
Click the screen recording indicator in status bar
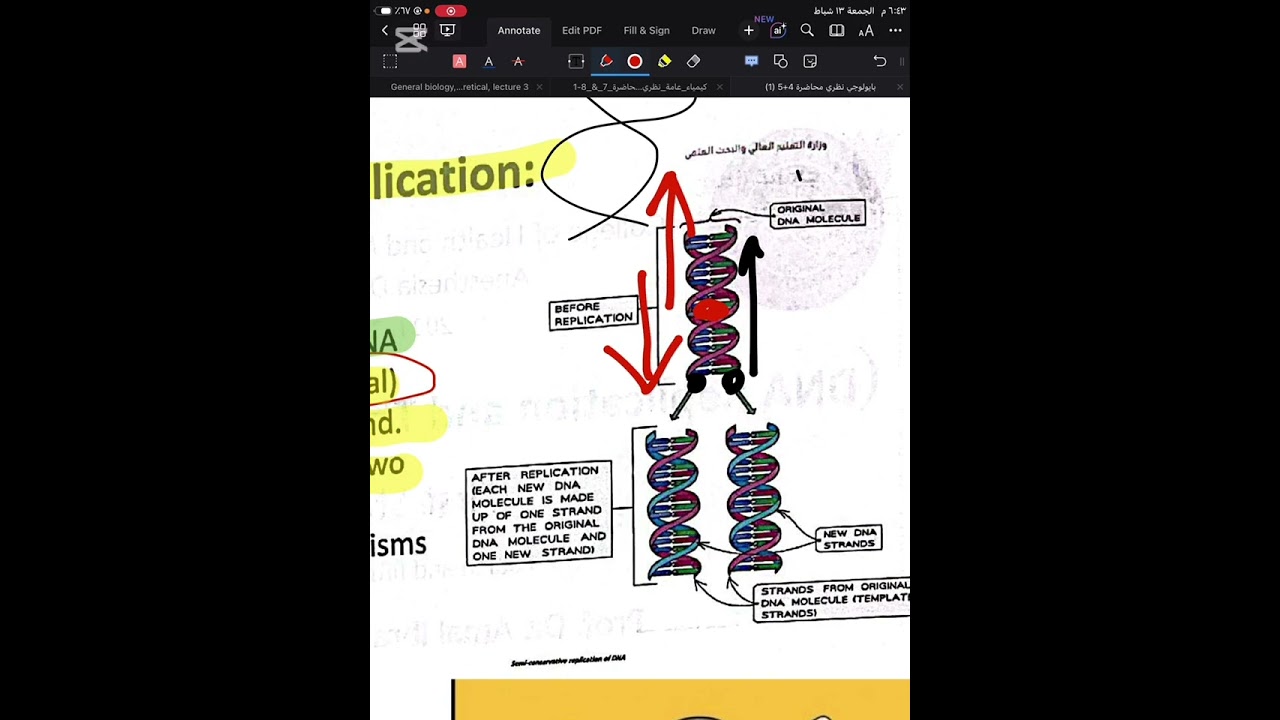click(451, 11)
